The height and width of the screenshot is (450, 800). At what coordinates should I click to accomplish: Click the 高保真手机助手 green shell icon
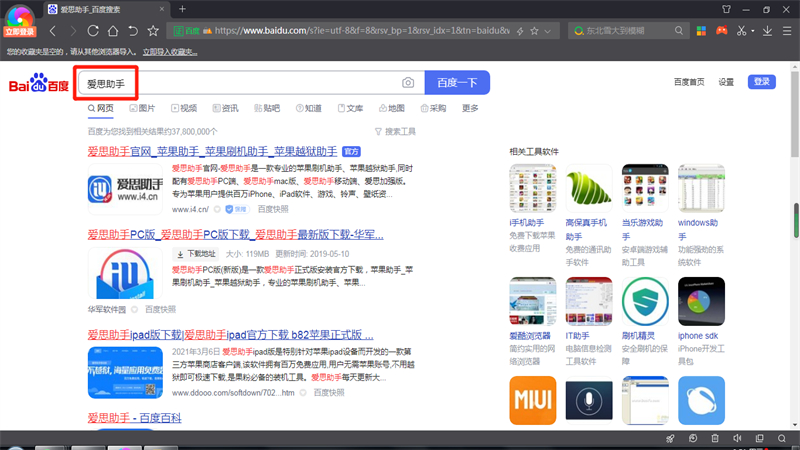point(589,188)
